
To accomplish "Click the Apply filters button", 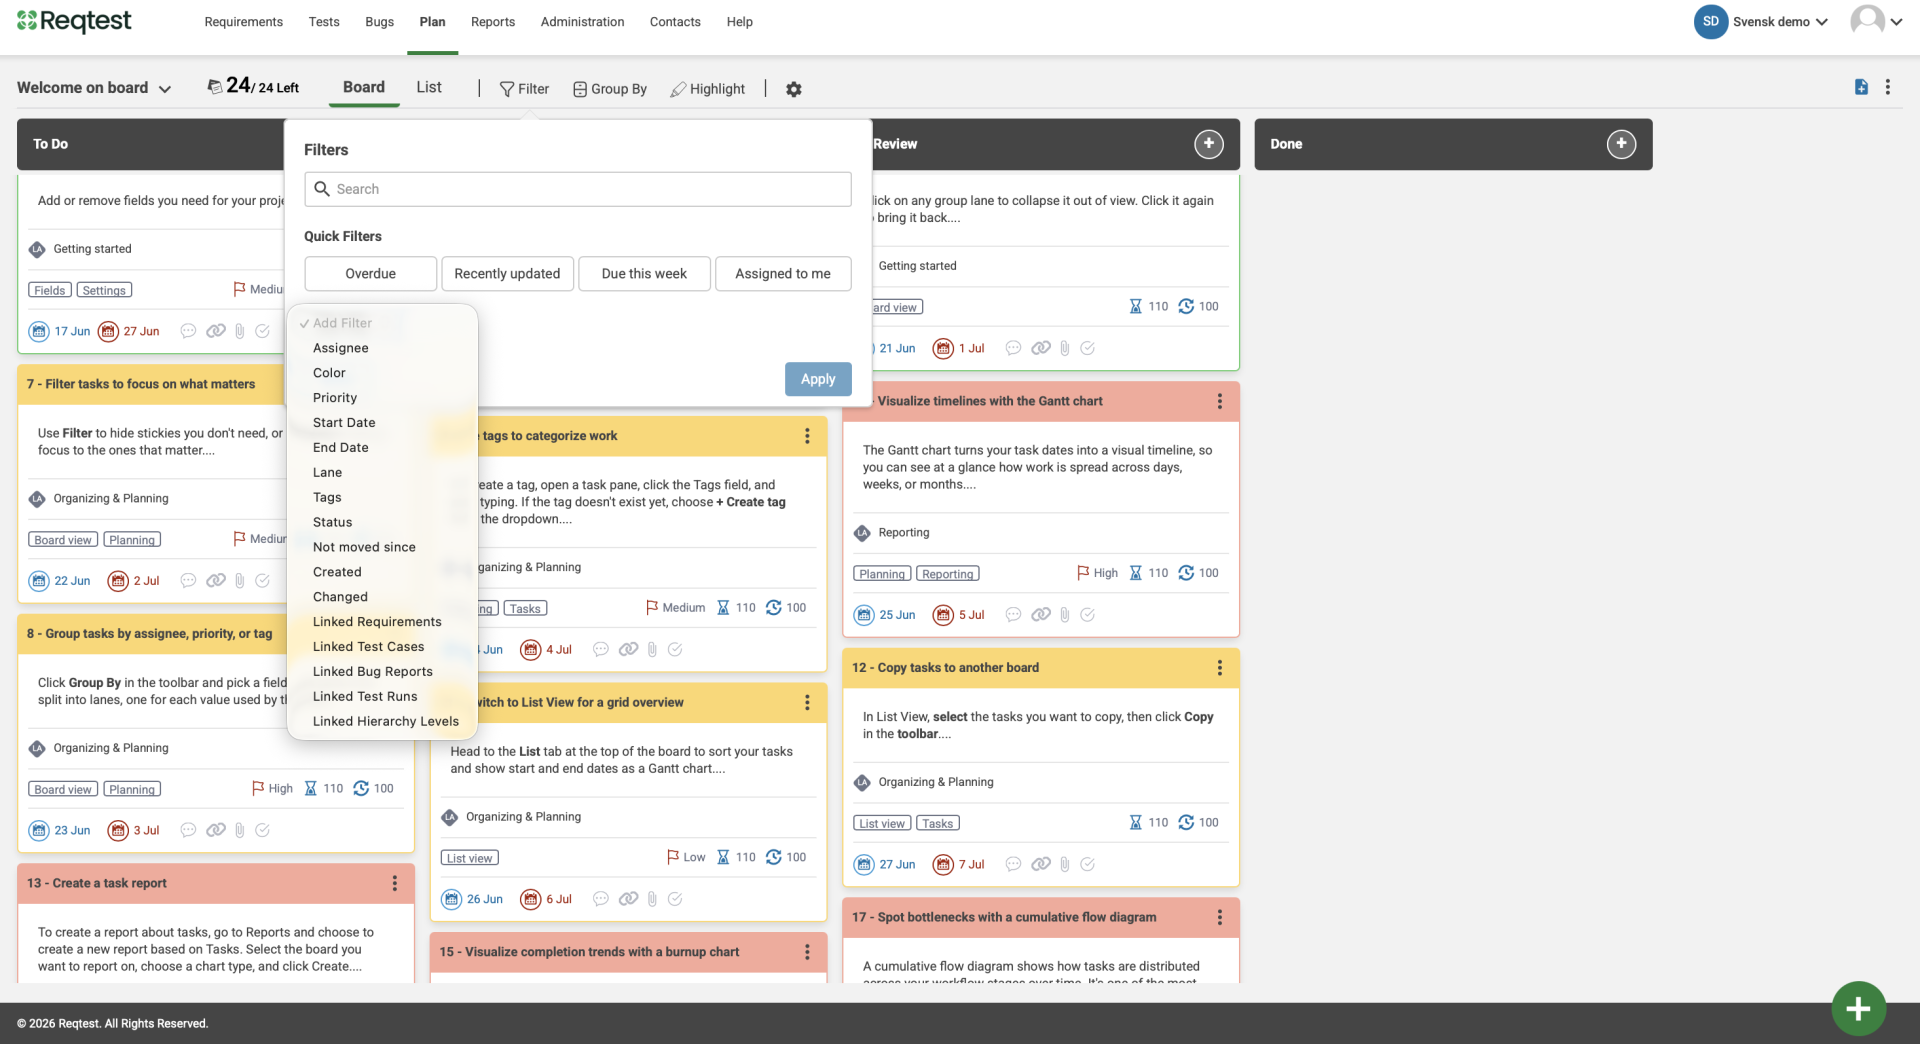I will click(818, 379).
